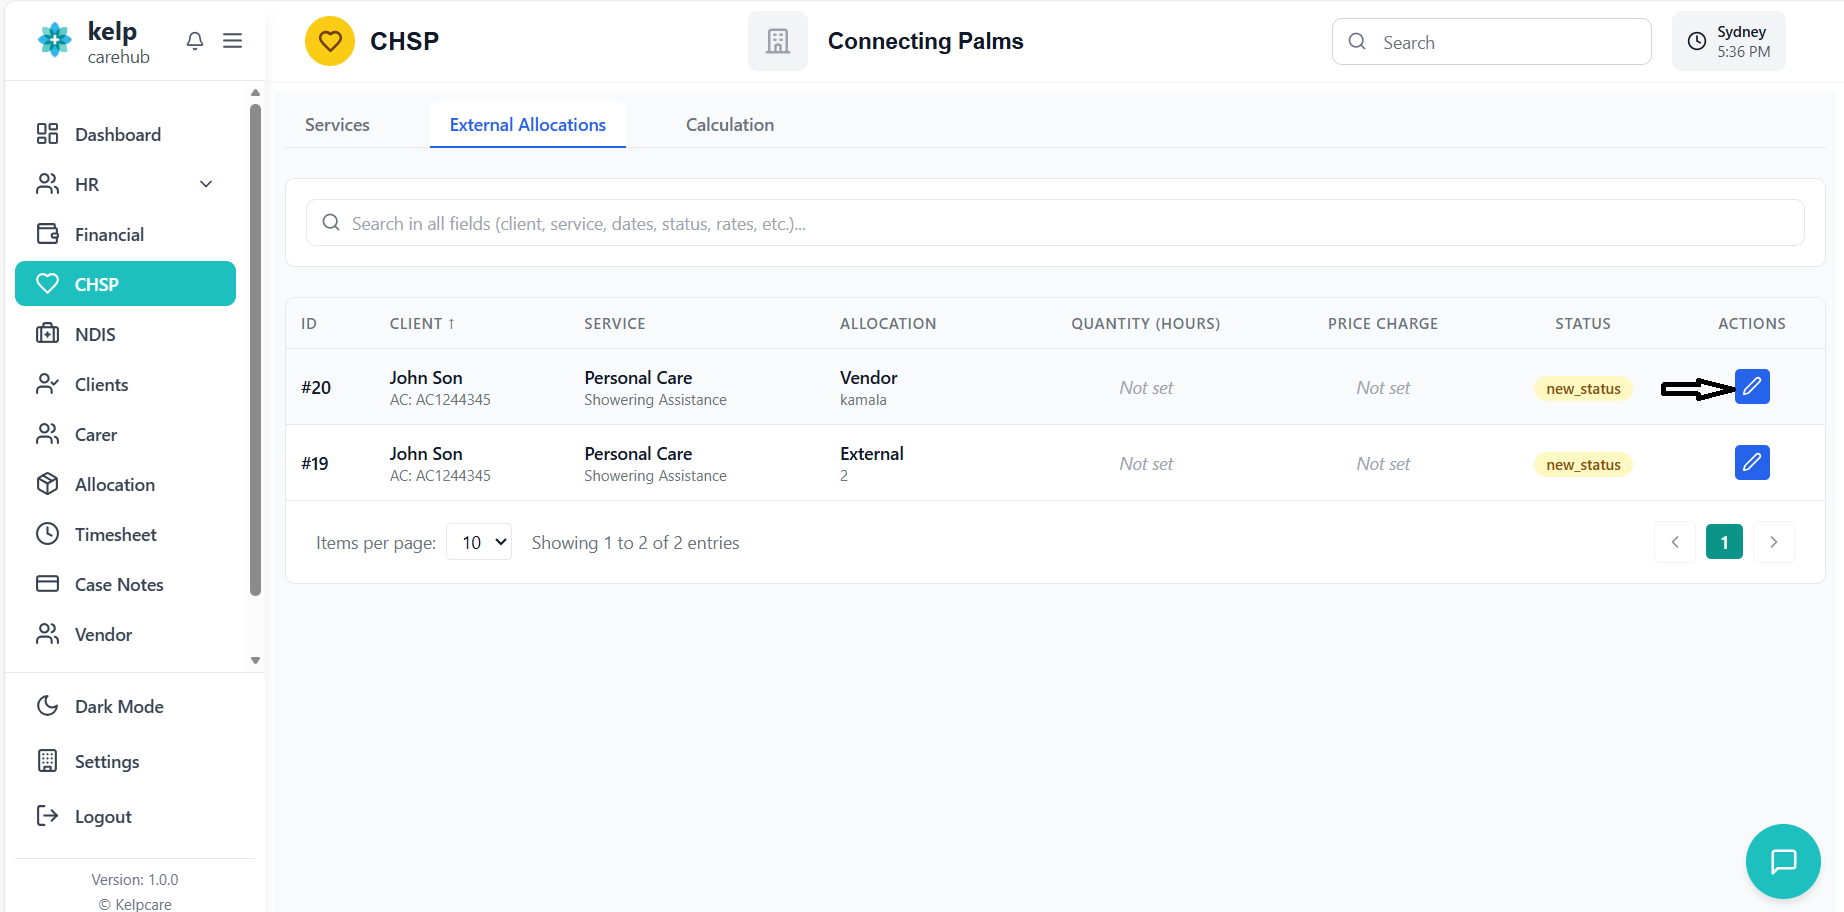This screenshot has height=912, width=1844.
Task: Select page 1 pagination button
Action: (x=1723, y=542)
